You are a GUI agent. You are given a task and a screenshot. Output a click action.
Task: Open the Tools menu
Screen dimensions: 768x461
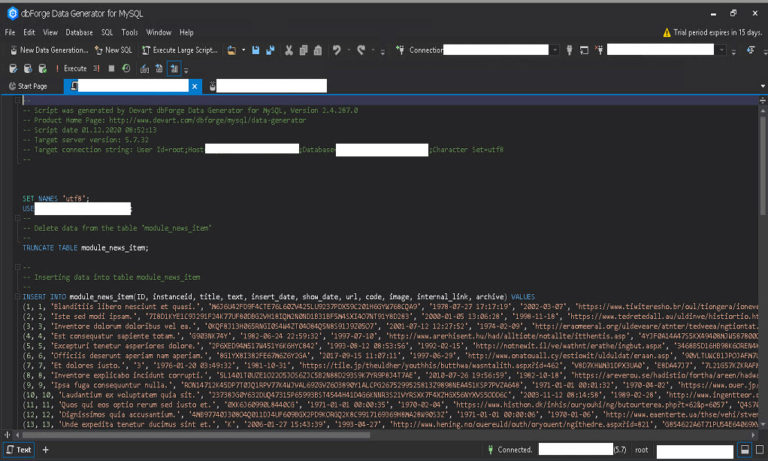point(129,32)
